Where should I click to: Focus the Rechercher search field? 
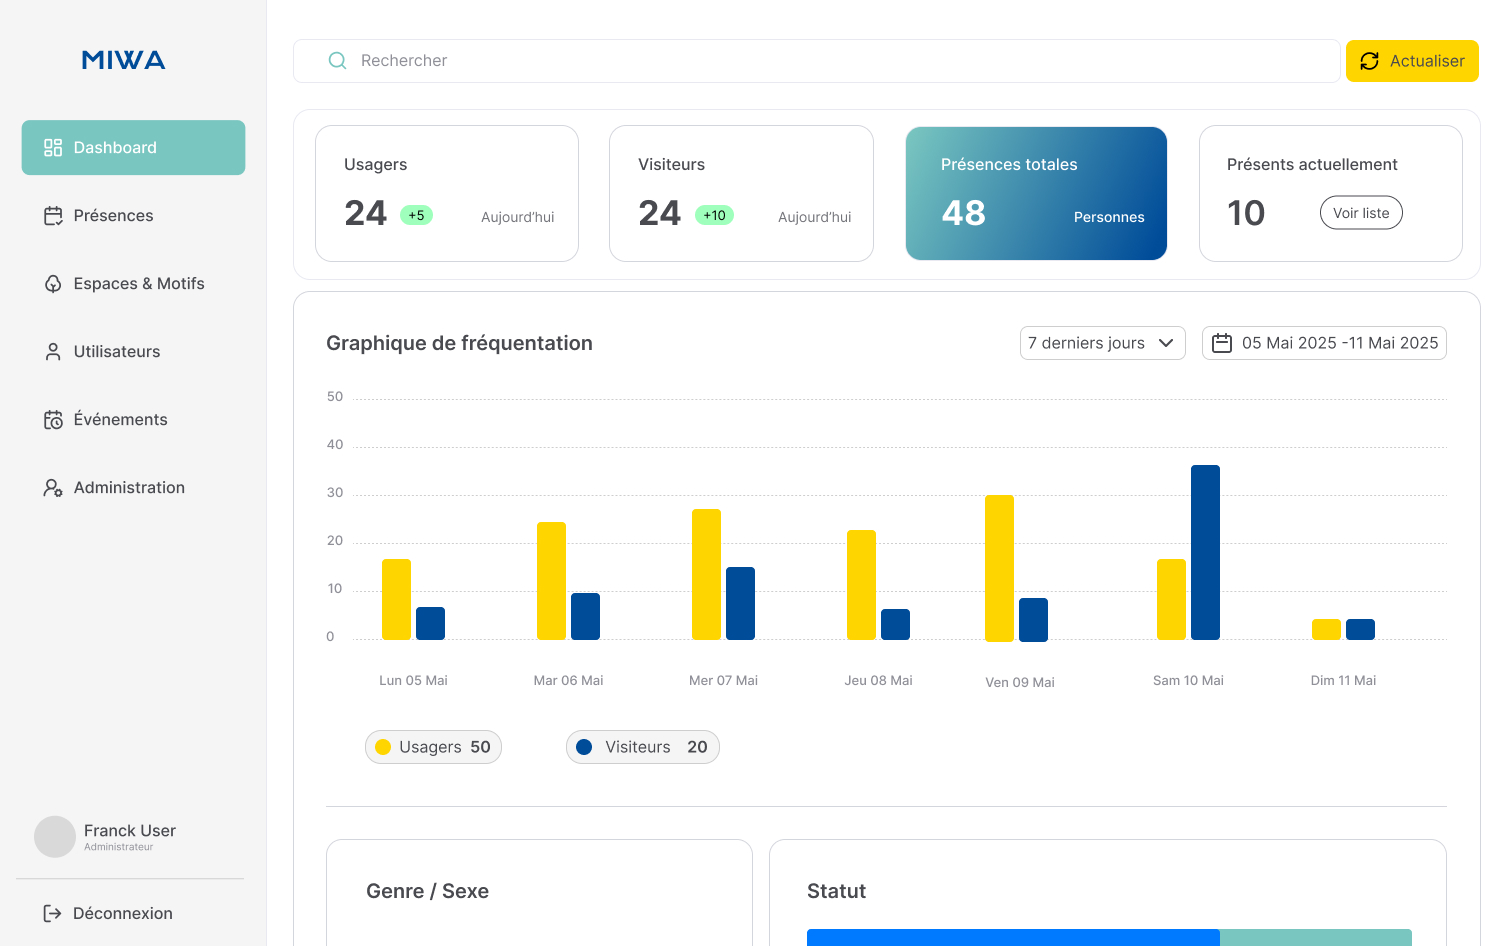[x=830, y=61]
